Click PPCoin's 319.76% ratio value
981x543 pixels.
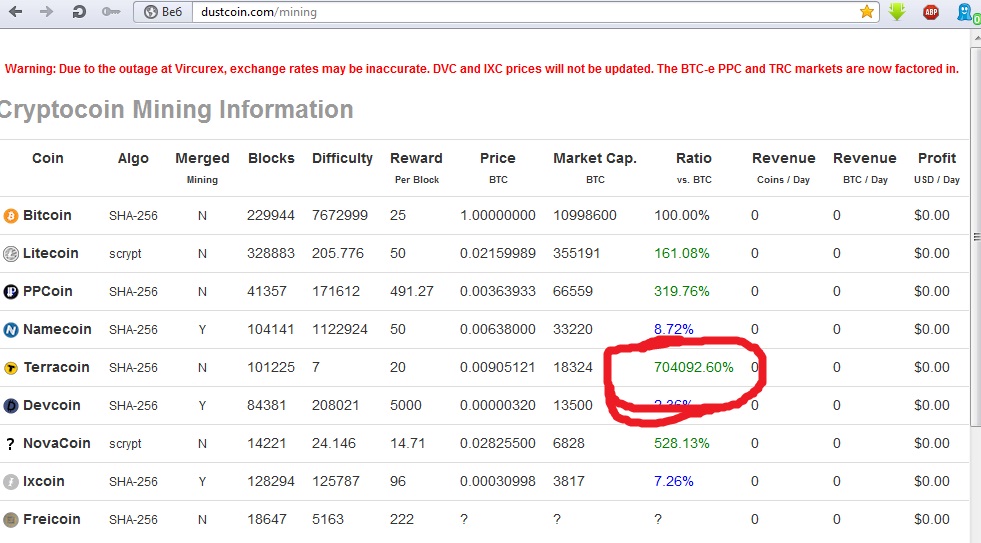pyautogui.click(x=681, y=292)
